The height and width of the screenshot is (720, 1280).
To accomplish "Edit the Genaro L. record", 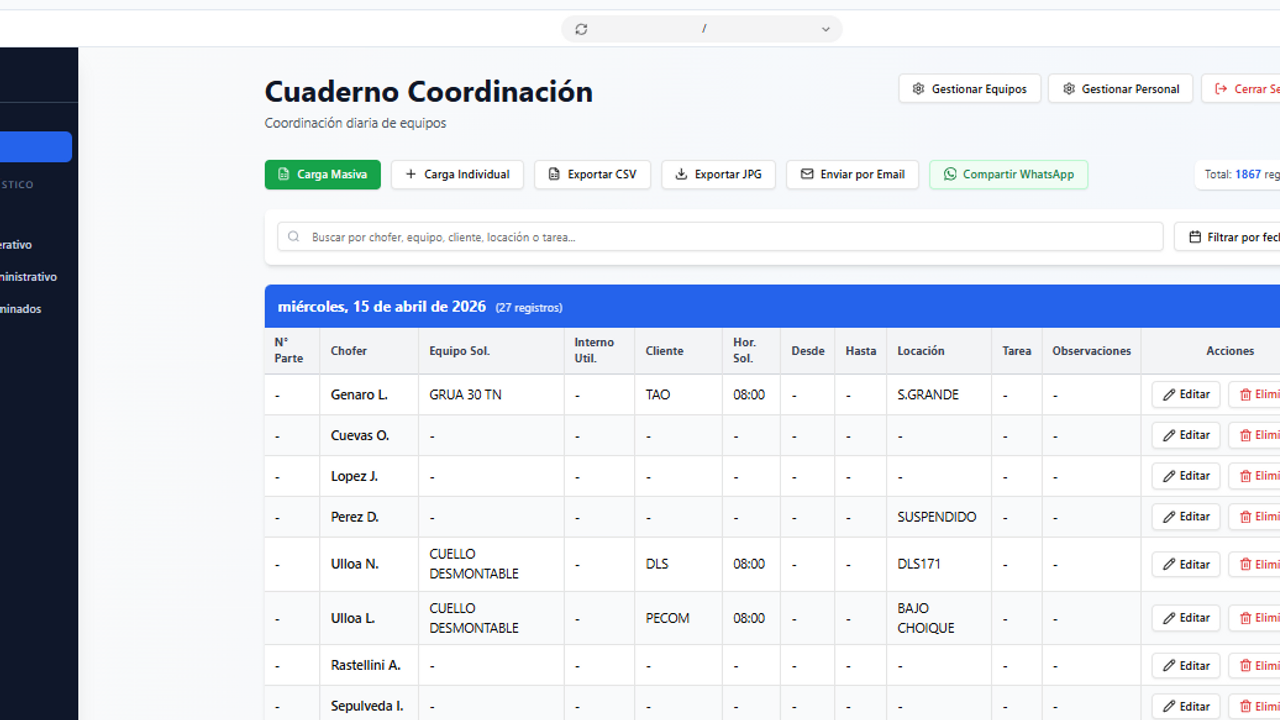I will tap(1186, 394).
